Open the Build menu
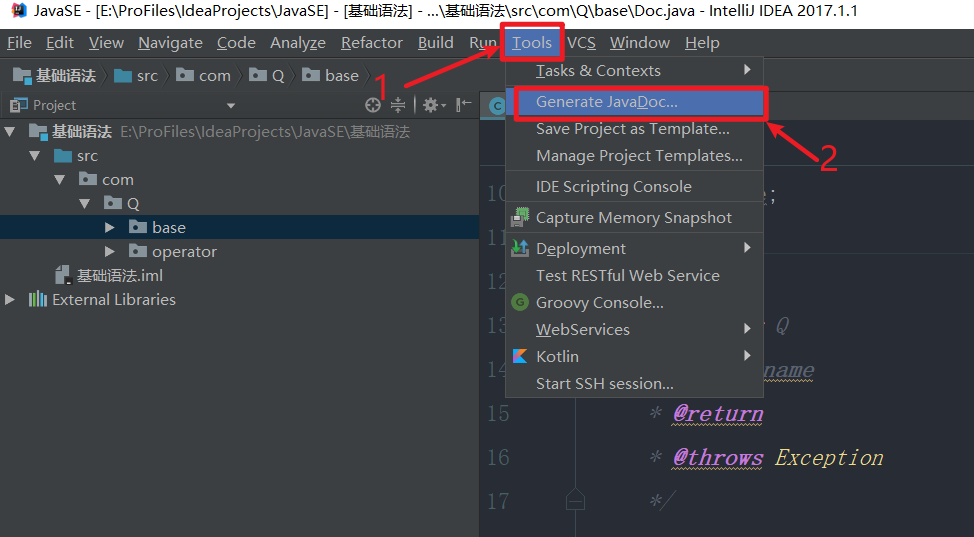The image size is (974, 537). click(x=435, y=43)
